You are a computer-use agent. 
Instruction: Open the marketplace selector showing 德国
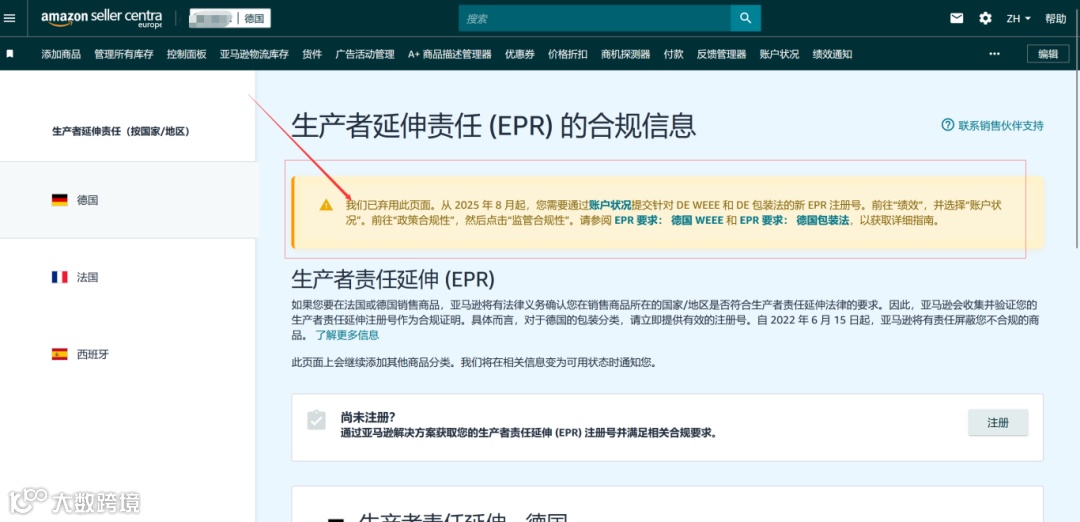(x=230, y=19)
